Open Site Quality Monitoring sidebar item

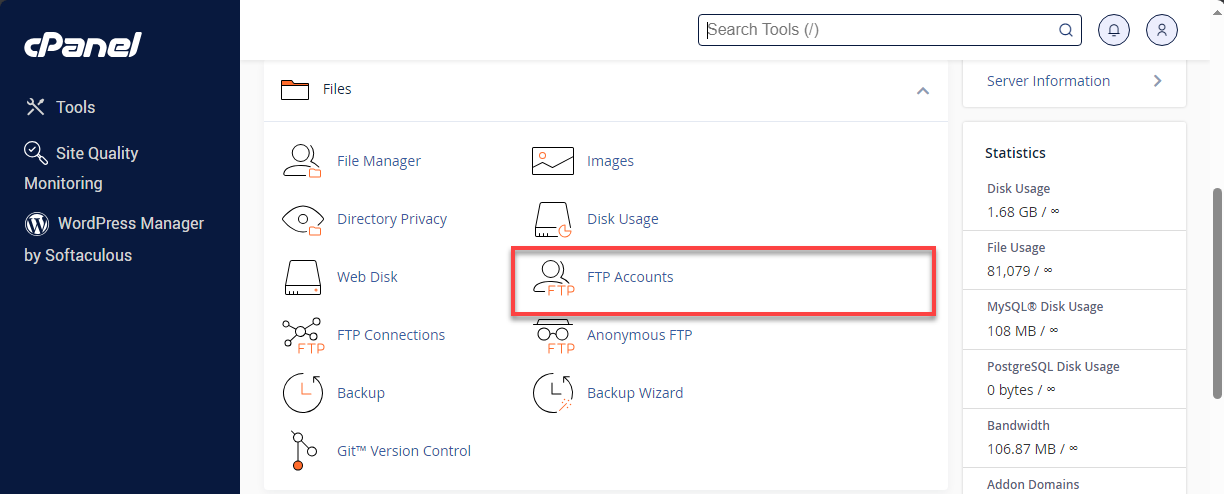tap(81, 168)
